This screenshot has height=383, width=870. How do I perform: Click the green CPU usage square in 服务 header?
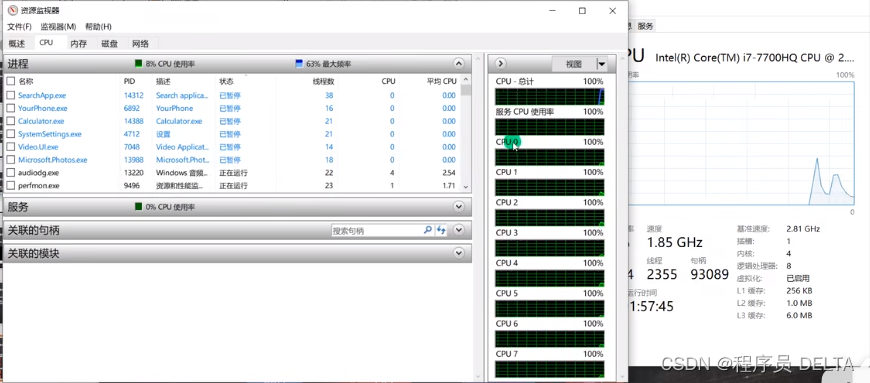(x=139, y=207)
